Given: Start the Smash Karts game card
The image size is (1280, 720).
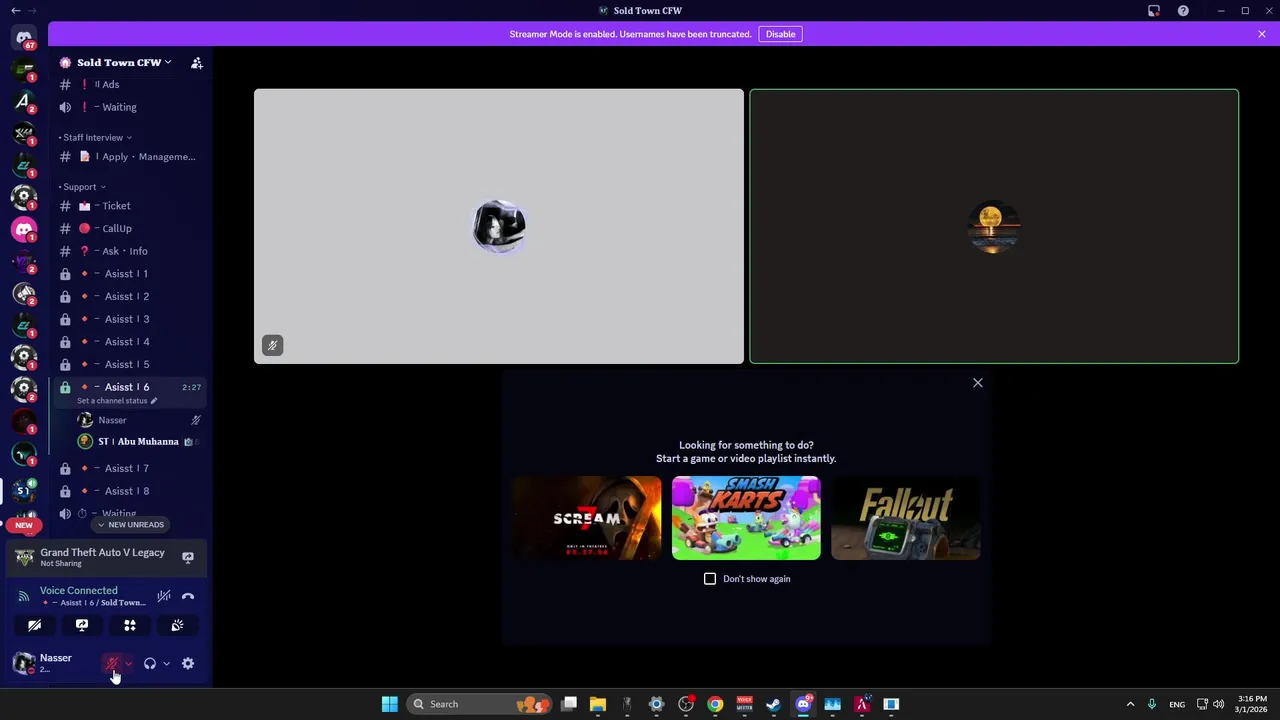Looking at the screenshot, I should (746, 518).
